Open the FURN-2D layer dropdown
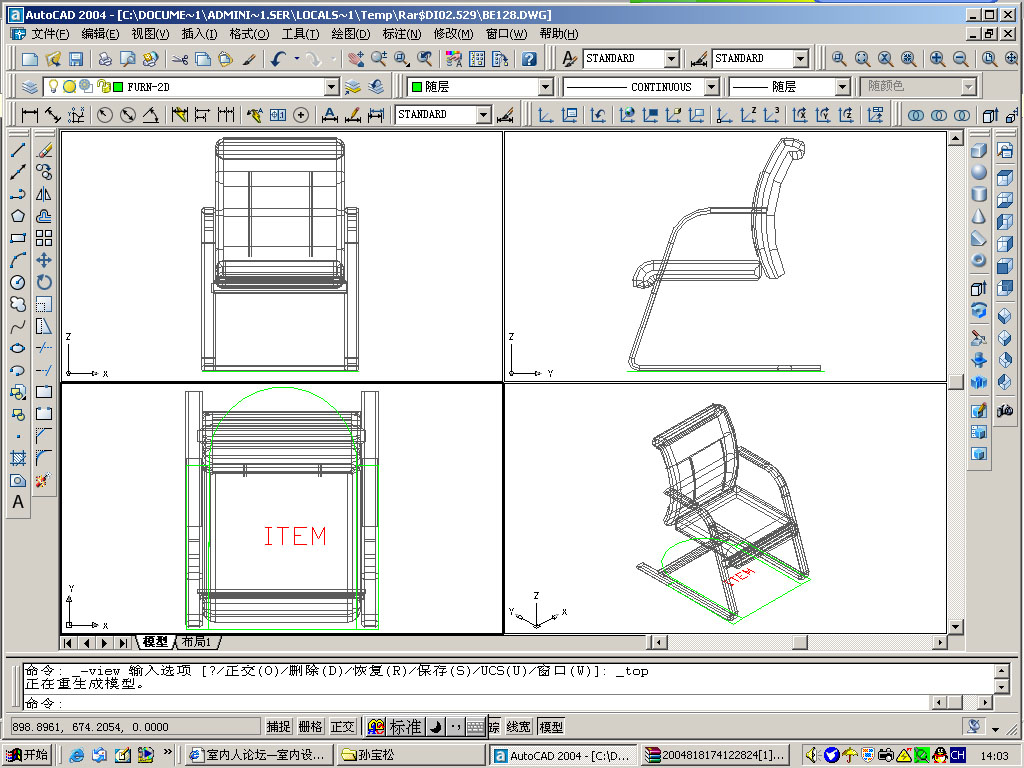Image resolution: width=1024 pixels, height=768 pixels. pos(332,88)
